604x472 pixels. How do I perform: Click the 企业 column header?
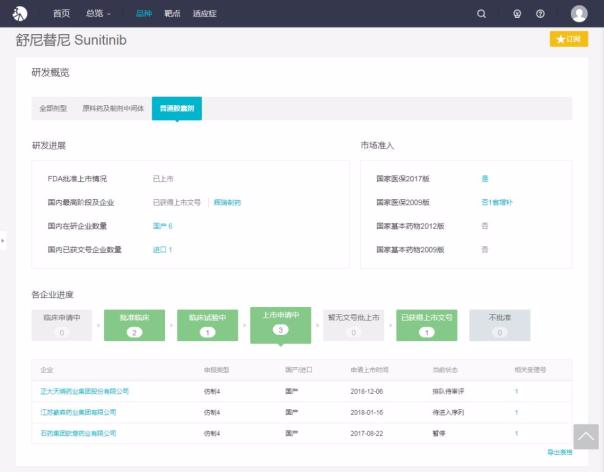pos(47,370)
